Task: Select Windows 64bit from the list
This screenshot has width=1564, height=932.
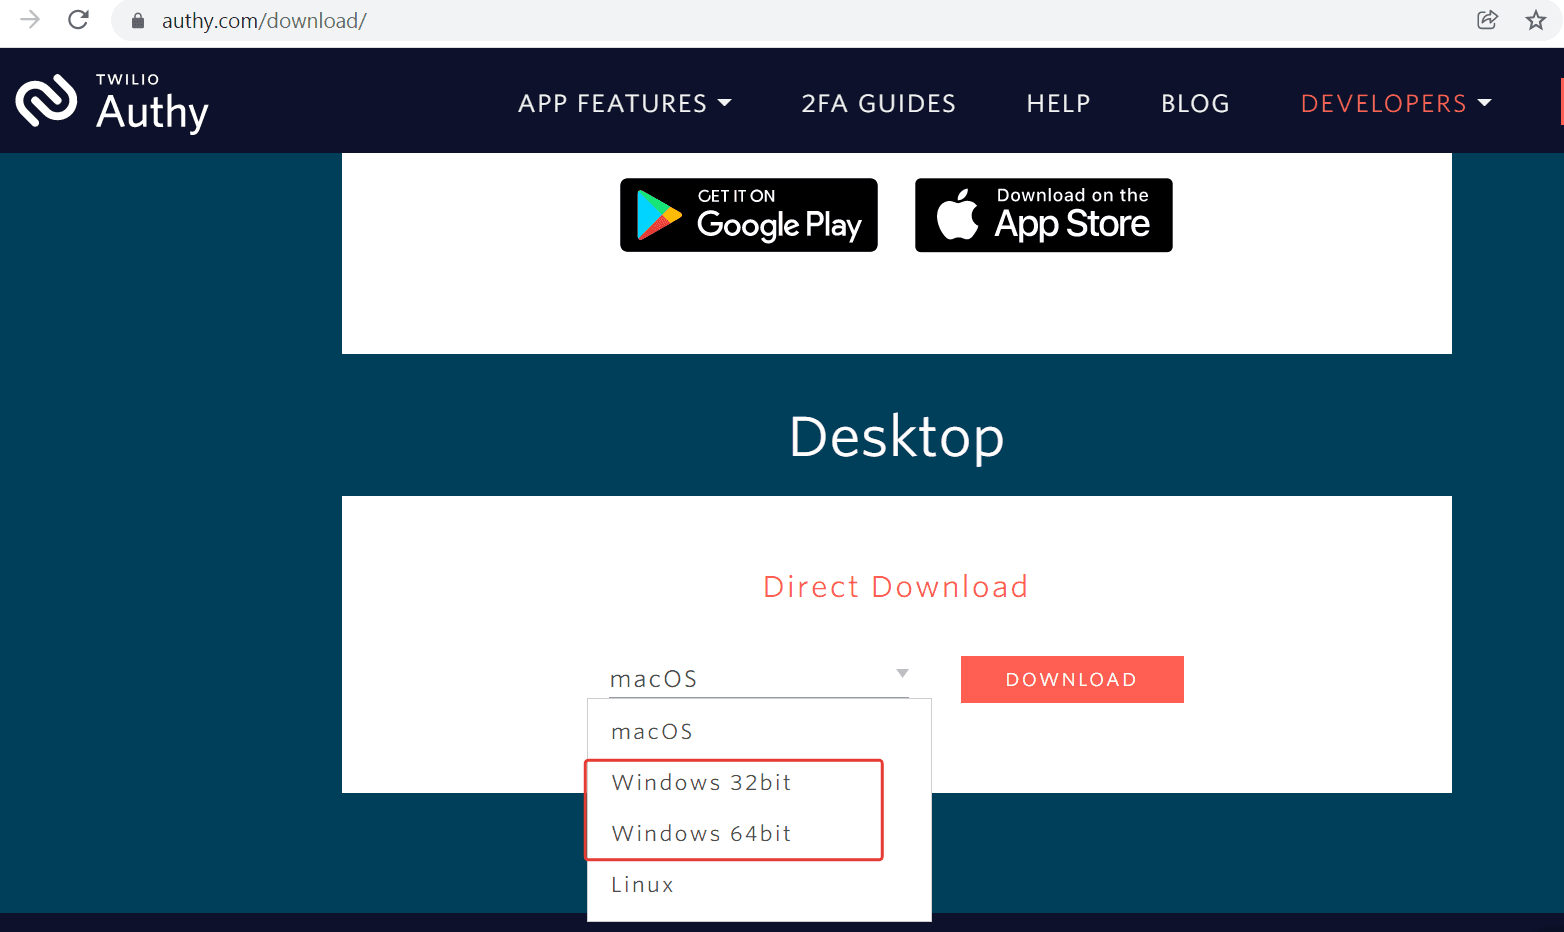Action: (x=701, y=834)
